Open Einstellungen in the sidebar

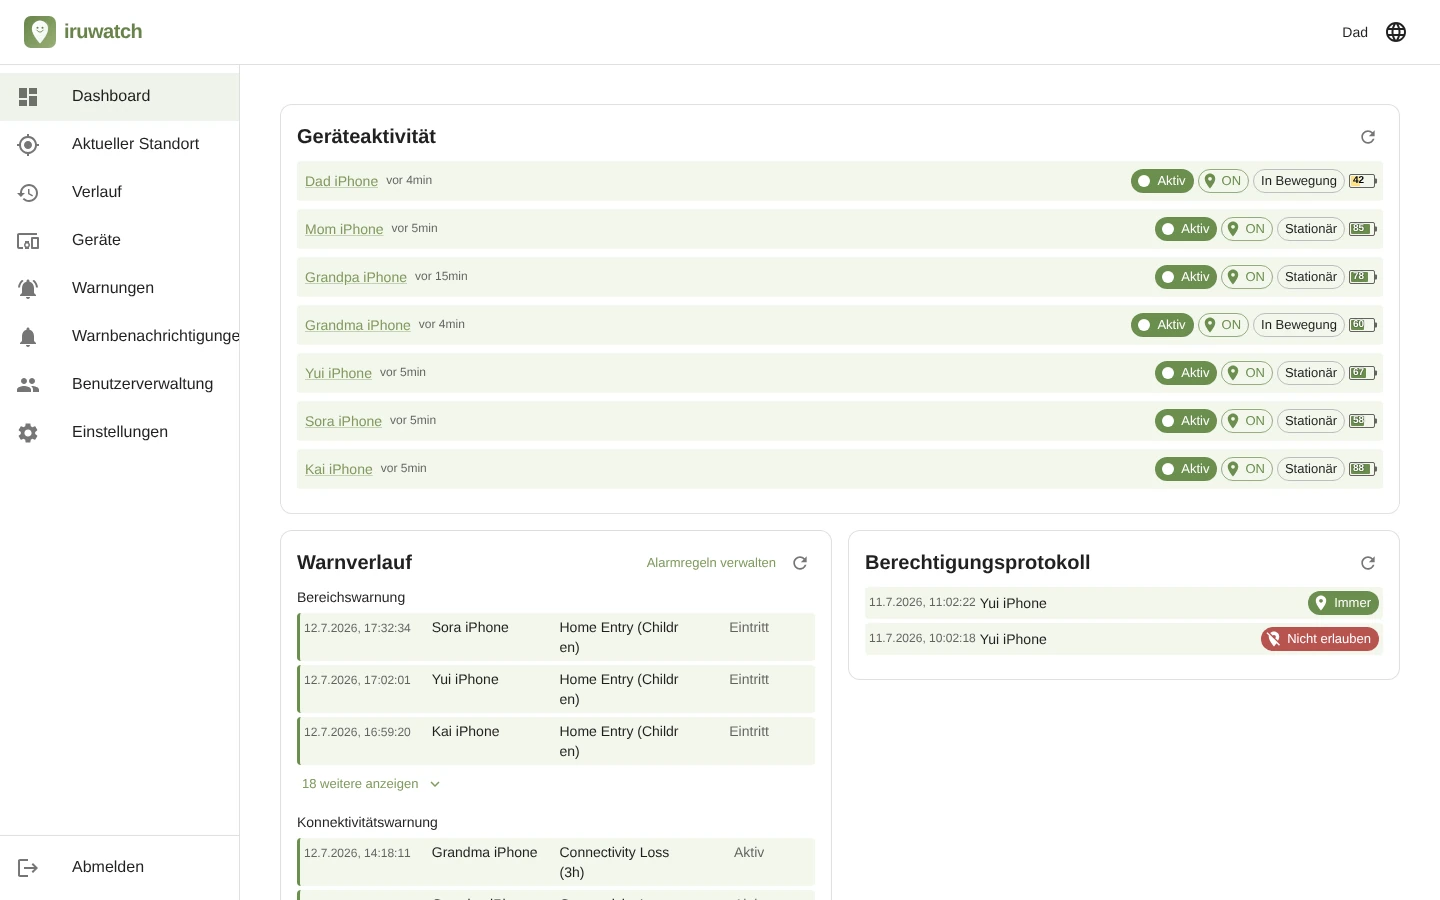point(119,433)
